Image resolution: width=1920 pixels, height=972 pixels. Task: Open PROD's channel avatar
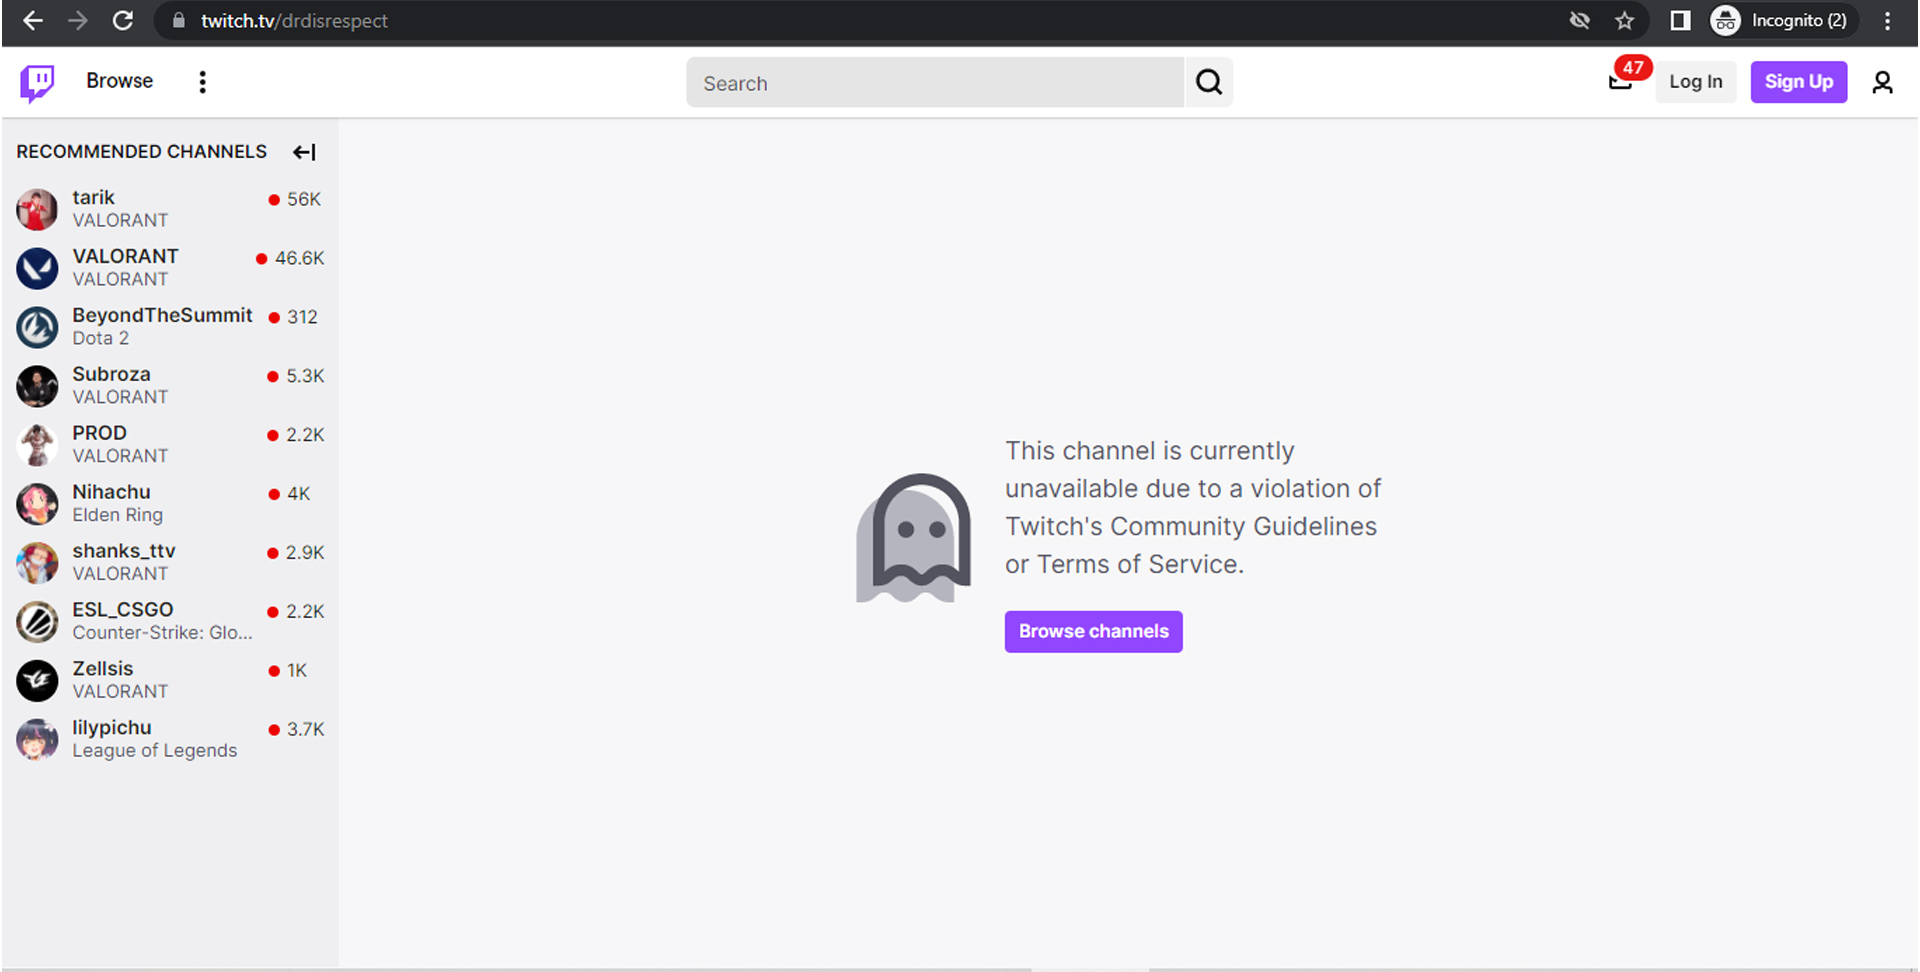pyautogui.click(x=37, y=445)
